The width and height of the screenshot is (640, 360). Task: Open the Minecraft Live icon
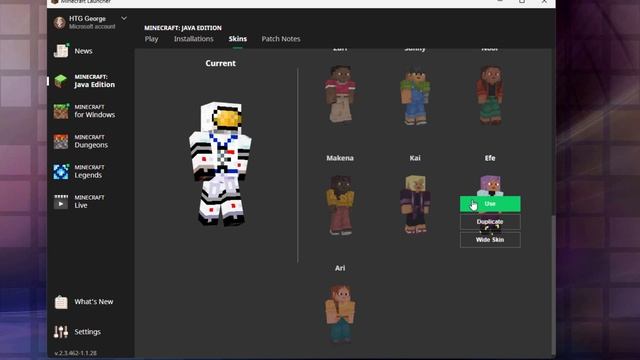61,202
